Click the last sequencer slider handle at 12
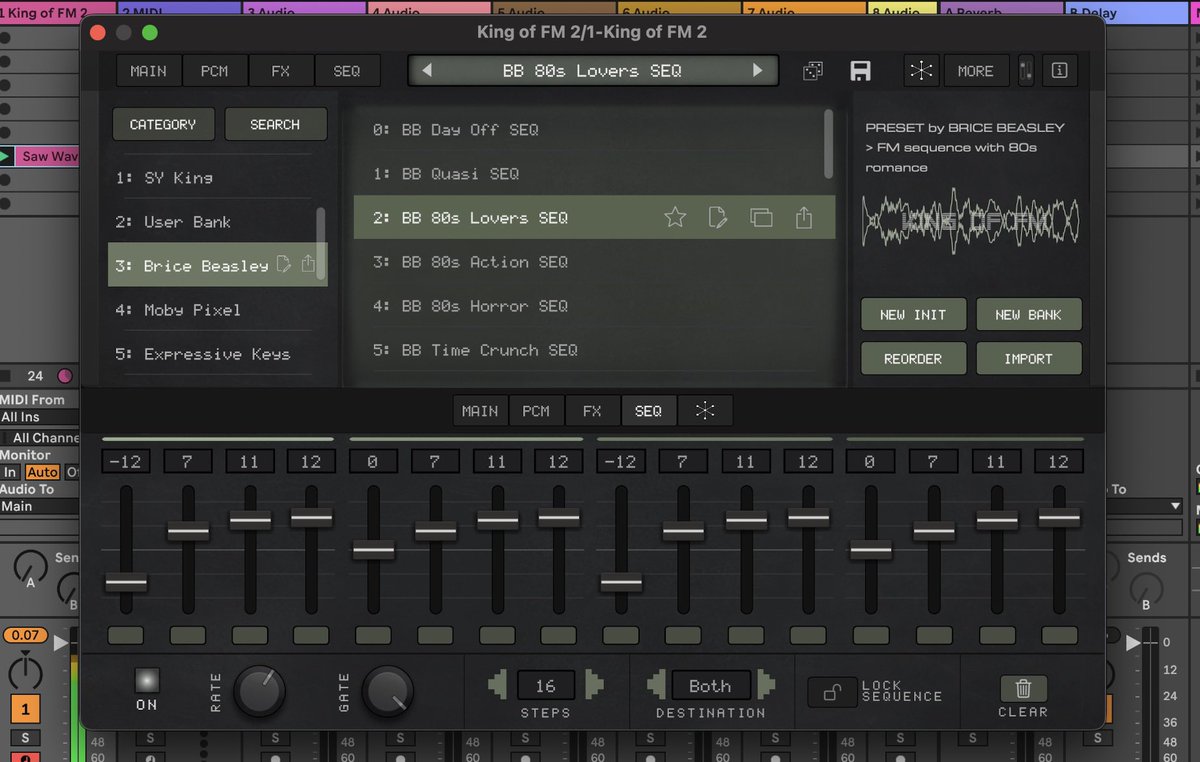This screenshot has width=1200, height=762. pyautogui.click(x=1059, y=518)
